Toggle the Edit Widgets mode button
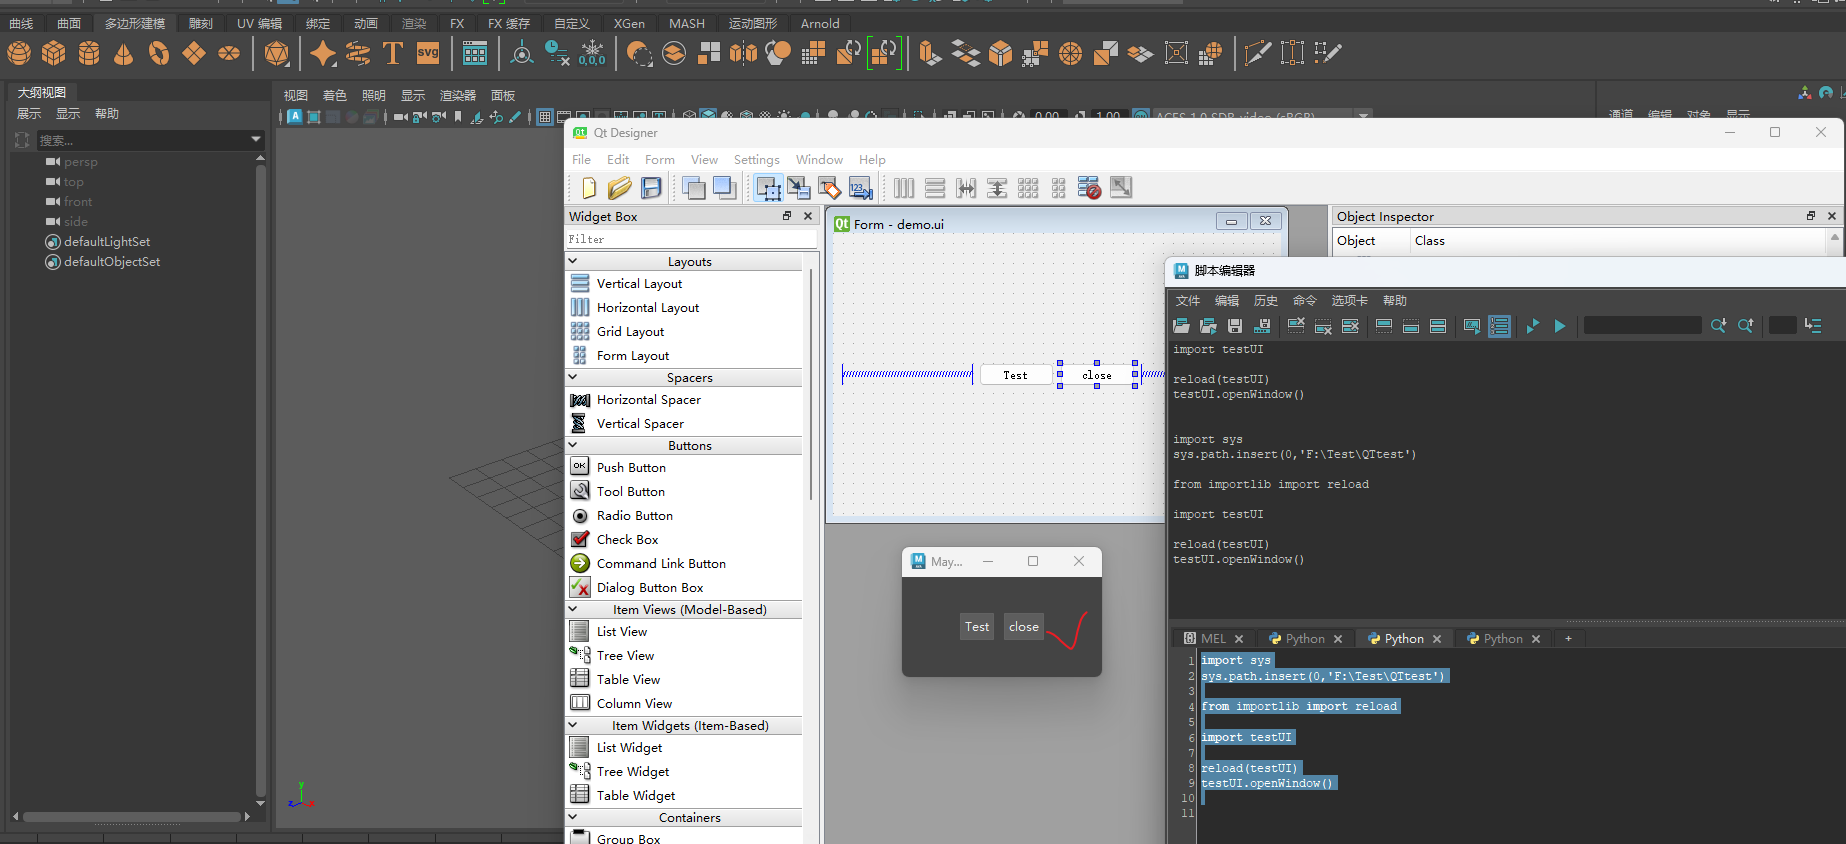 (x=768, y=188)
